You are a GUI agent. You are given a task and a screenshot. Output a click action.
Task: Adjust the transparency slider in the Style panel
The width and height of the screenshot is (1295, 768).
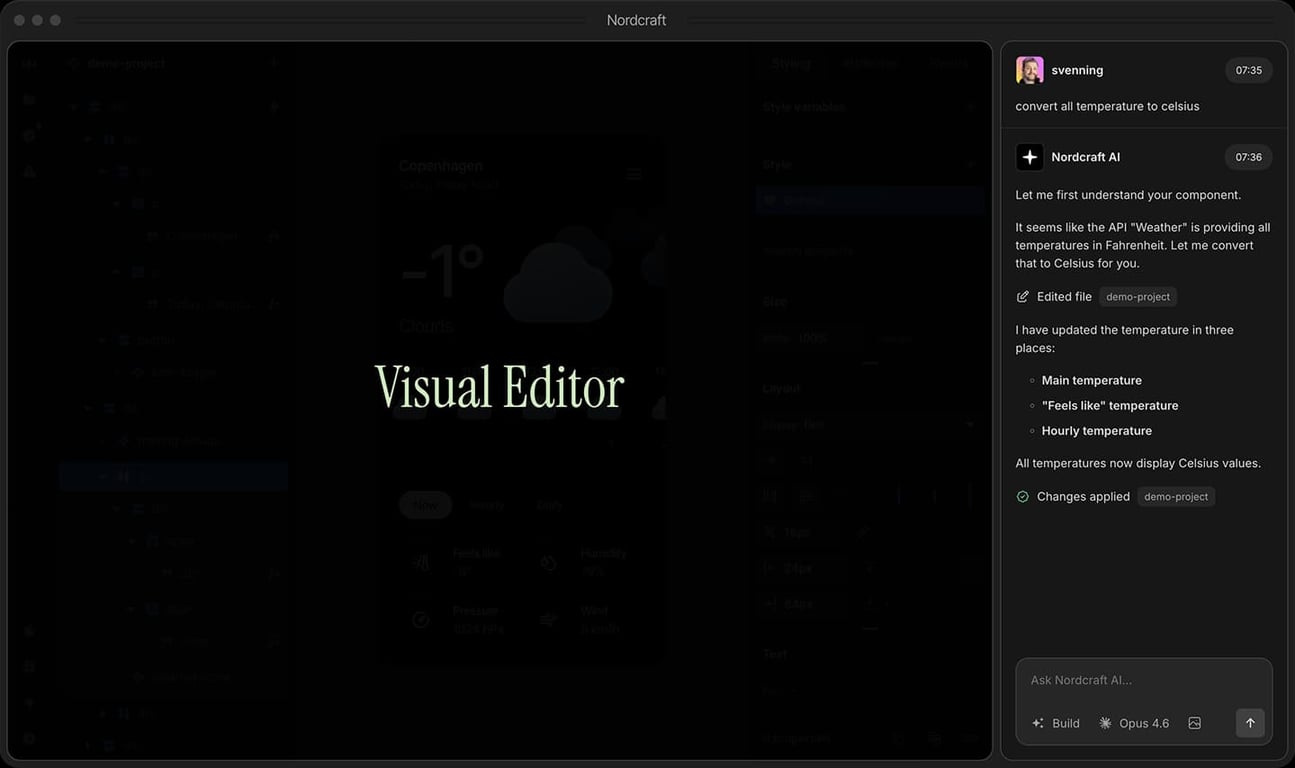972,738
